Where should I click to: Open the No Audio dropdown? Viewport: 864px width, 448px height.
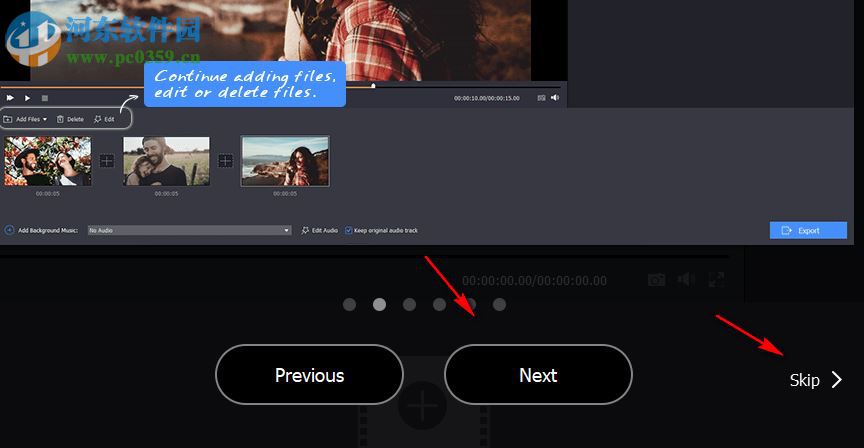pos(189,230)
